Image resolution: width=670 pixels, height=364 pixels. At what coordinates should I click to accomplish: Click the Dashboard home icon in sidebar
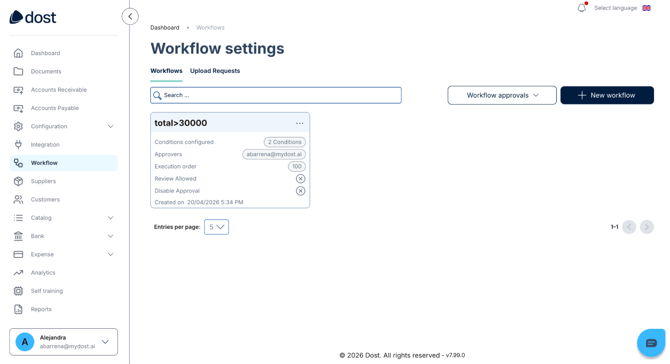[18, 53]
